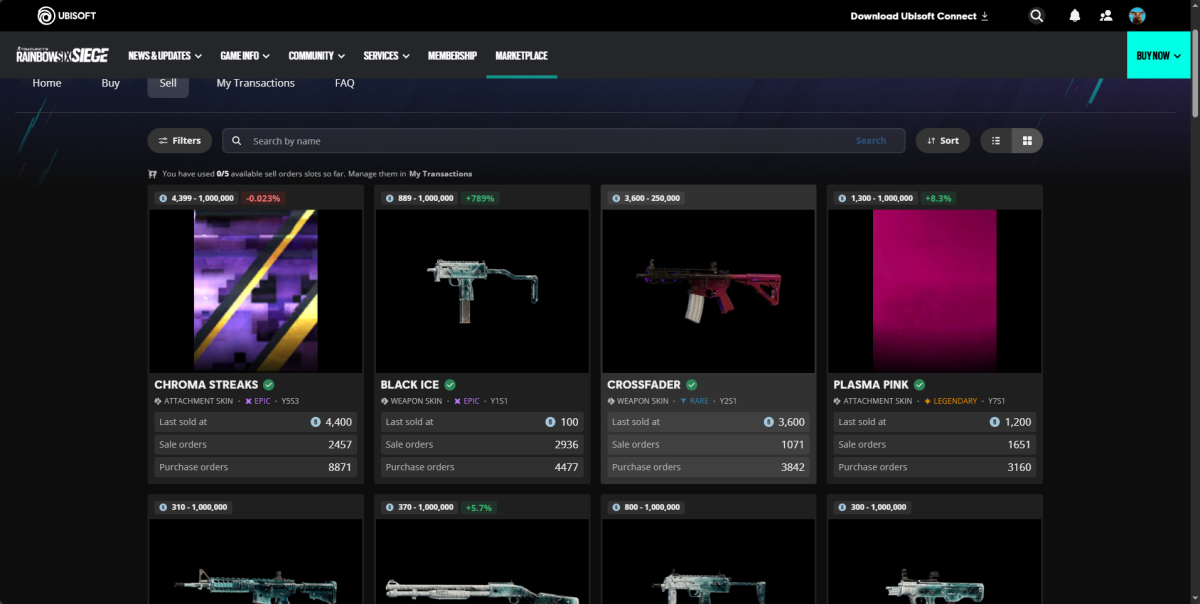Screen dimensions: 1200x604
Task: Open the FAQ tab
Action: click(345, 83)
